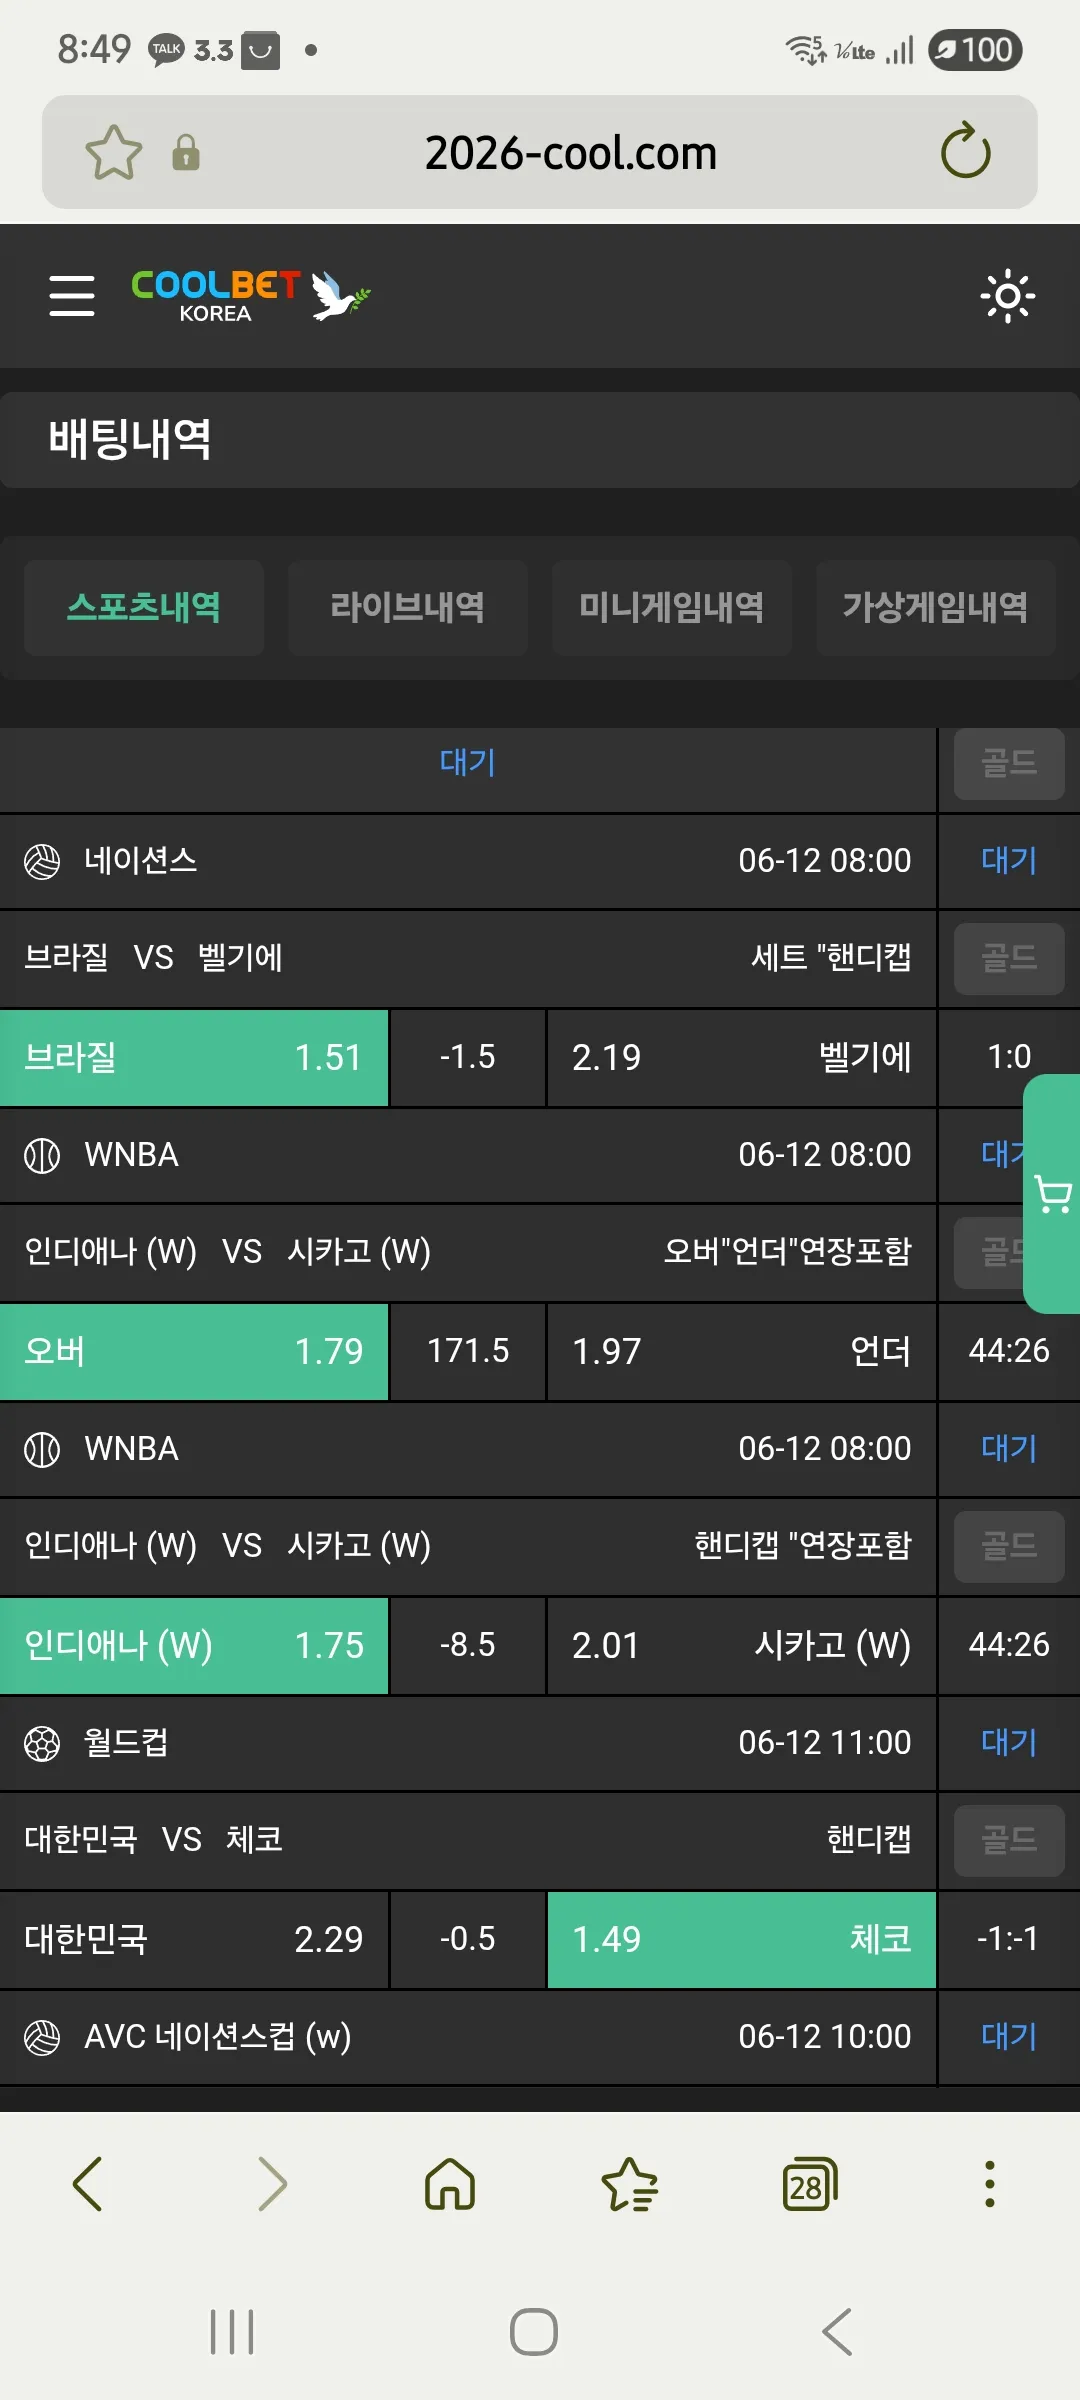The image size is (1080, 2400).
Task: Navigate back with the browser back arrow
Action: tap(88, 2184)
